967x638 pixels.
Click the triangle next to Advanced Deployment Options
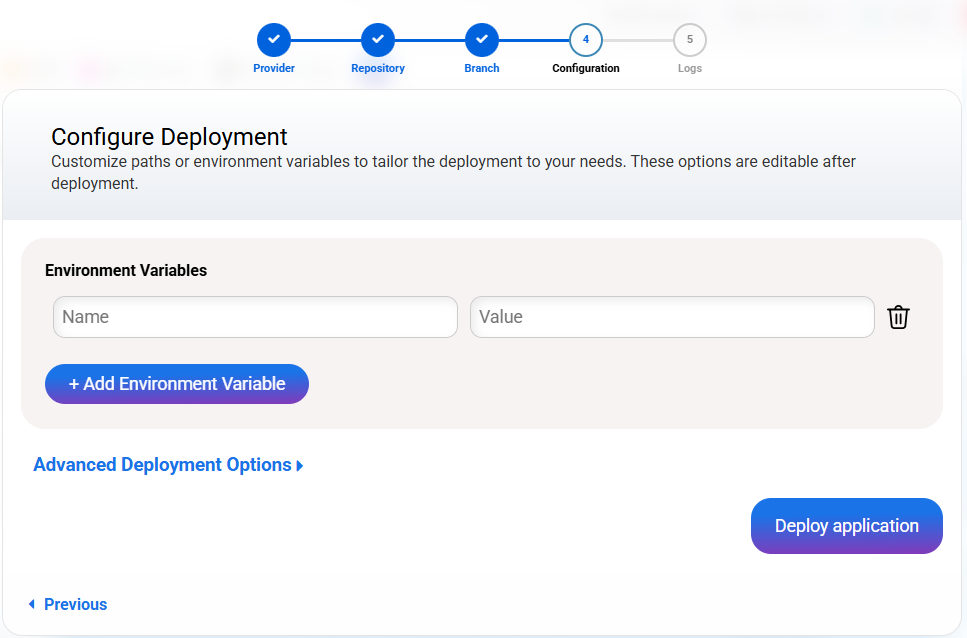300,466
